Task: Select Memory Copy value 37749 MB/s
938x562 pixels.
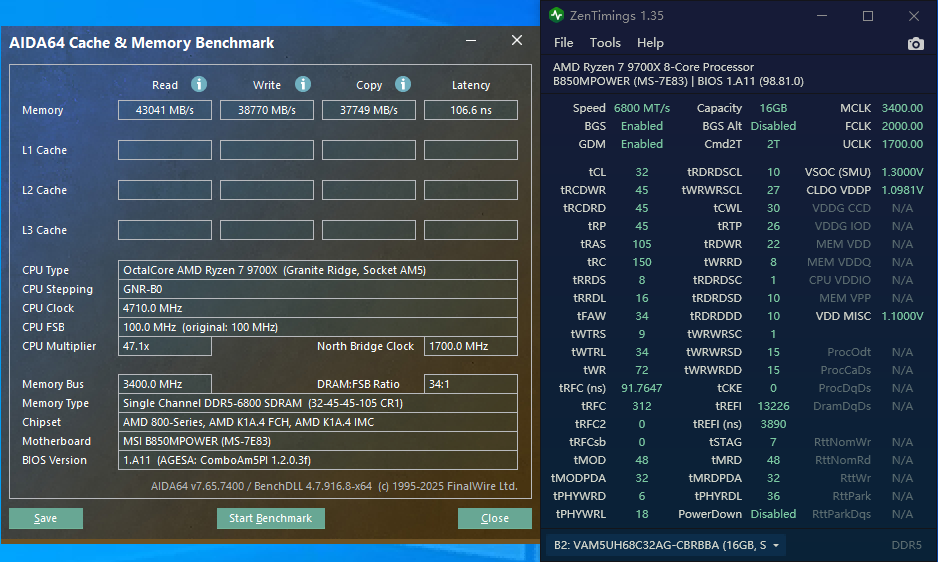Action: 368,110
